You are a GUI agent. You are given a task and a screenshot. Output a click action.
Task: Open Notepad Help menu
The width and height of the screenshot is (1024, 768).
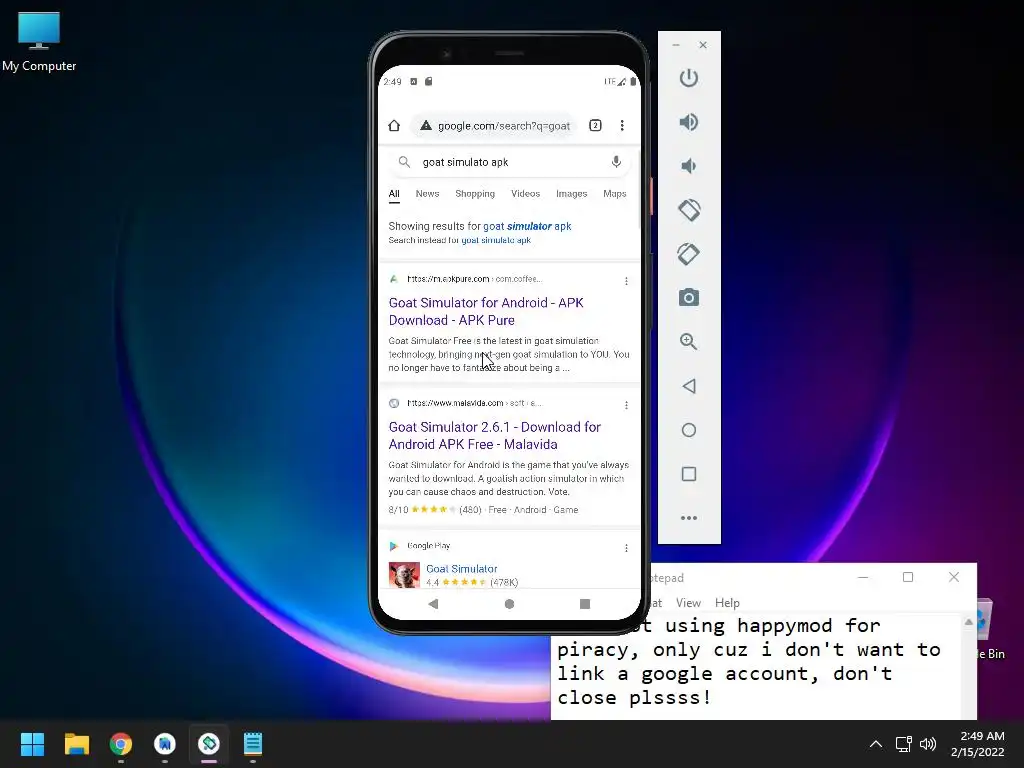point(727,603)
